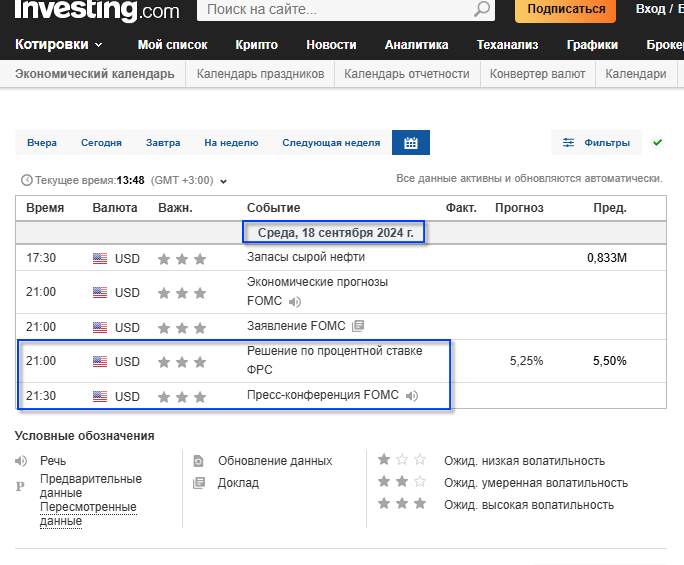Click importance stars in 21:30 row
This screenshot has width=684, height=565.
182,397
